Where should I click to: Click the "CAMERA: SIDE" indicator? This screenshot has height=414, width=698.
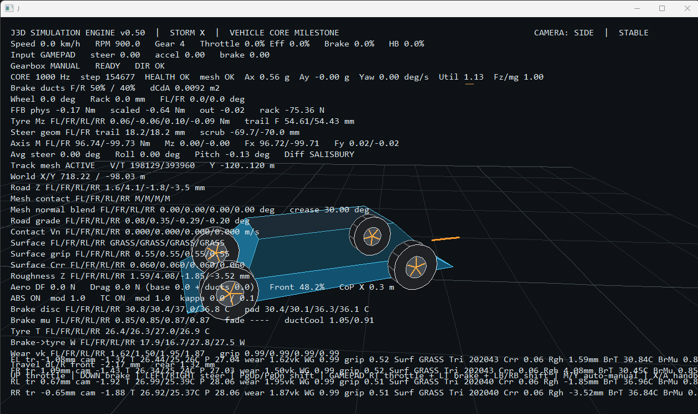click(564, 33)
